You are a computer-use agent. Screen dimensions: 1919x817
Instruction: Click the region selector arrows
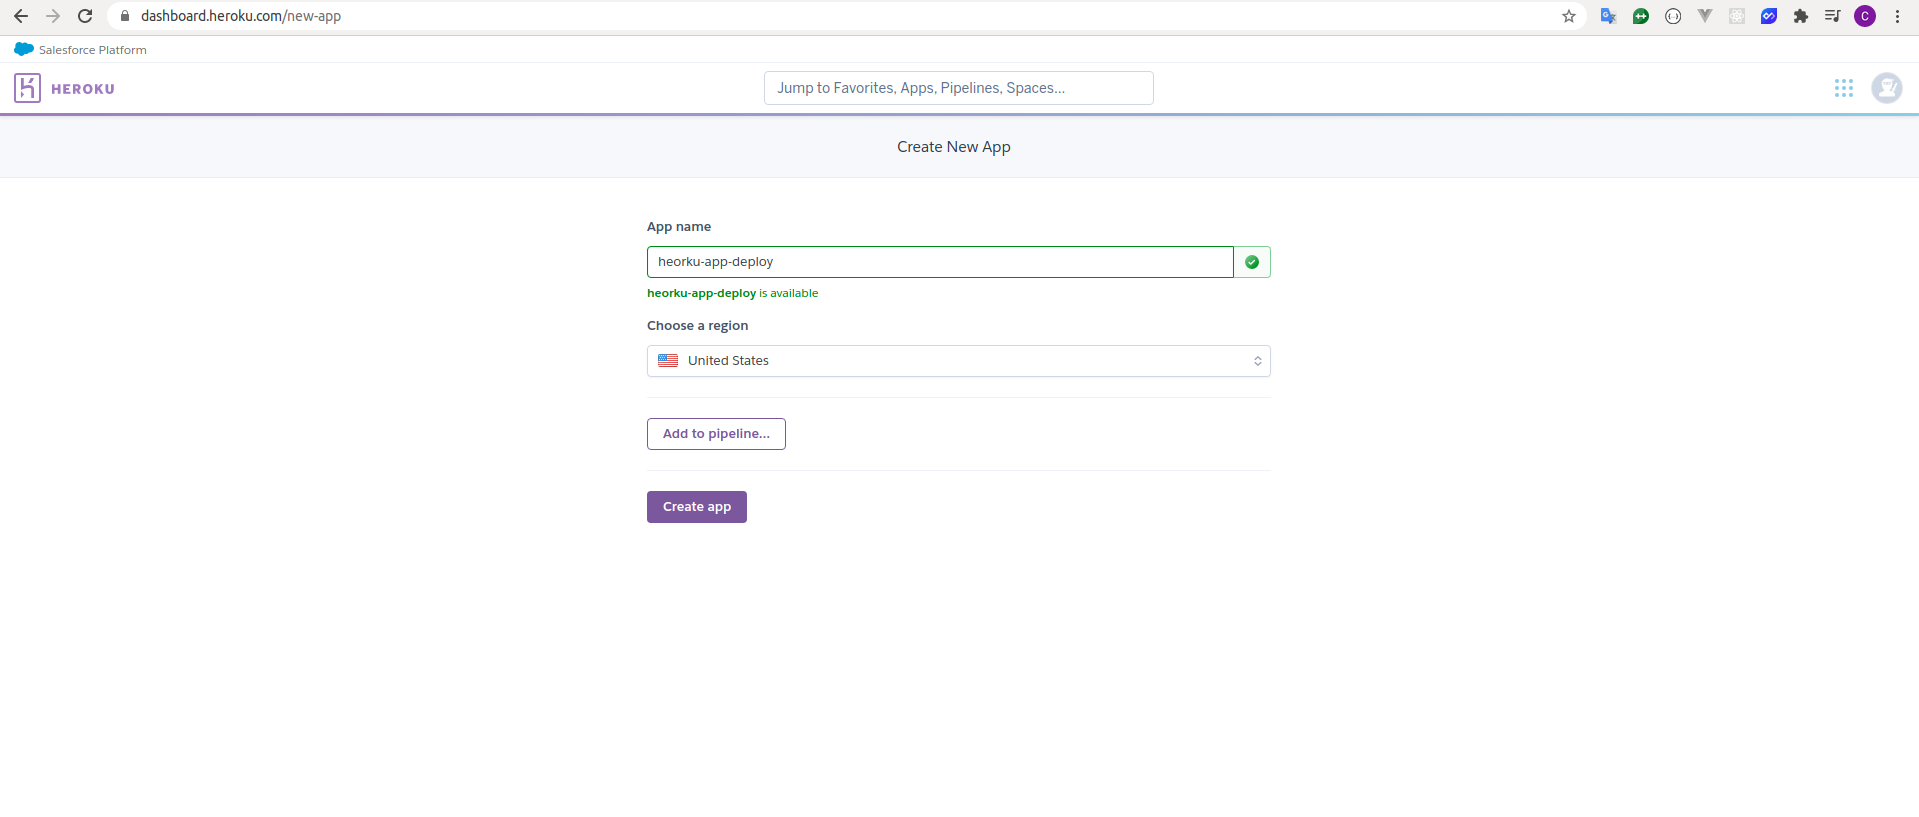(1257, 361)
